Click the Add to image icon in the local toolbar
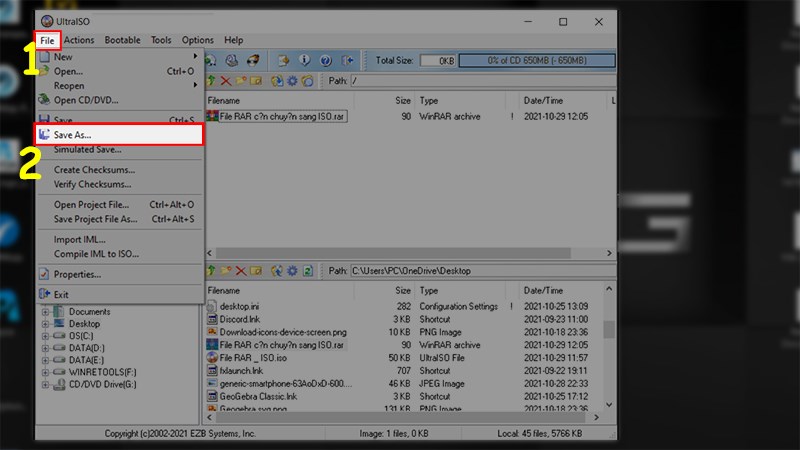 pyautogui.click(x=277, y=270)
